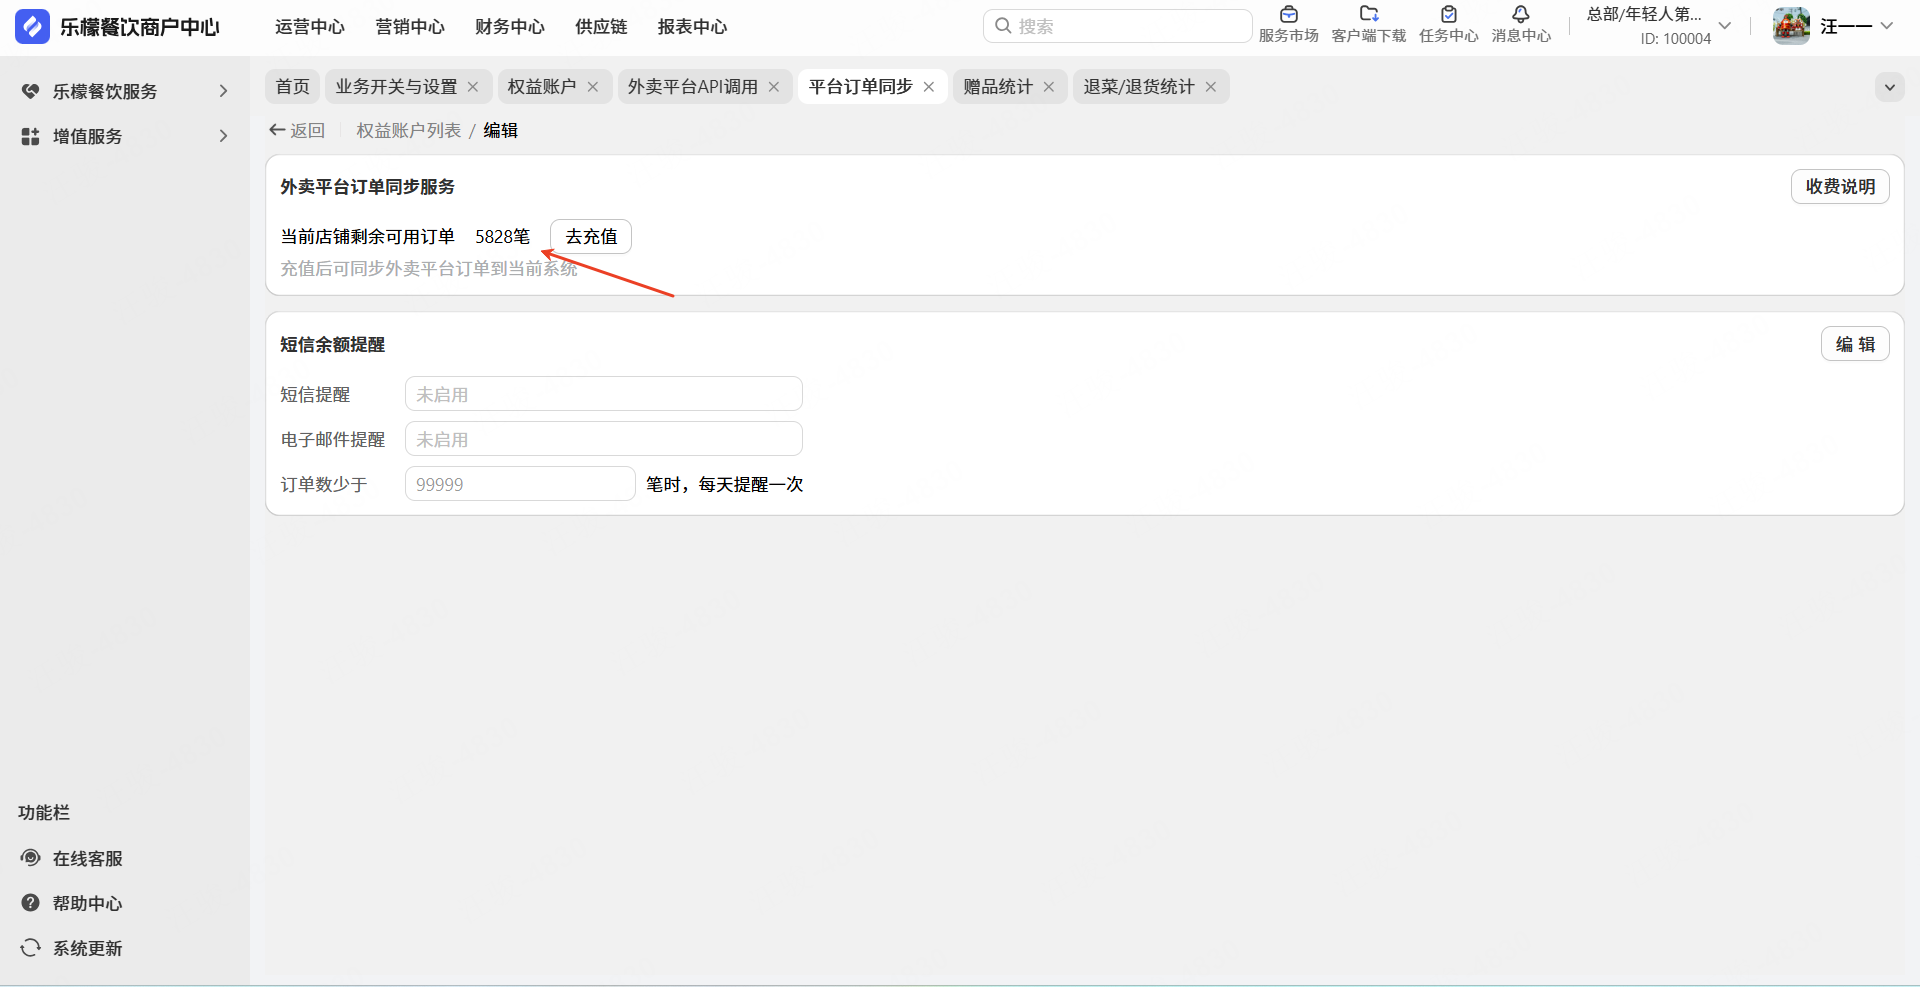The image size is (1920, 987).
Task: Click the 系统更新 refresh icon
Action: point(31,948)
